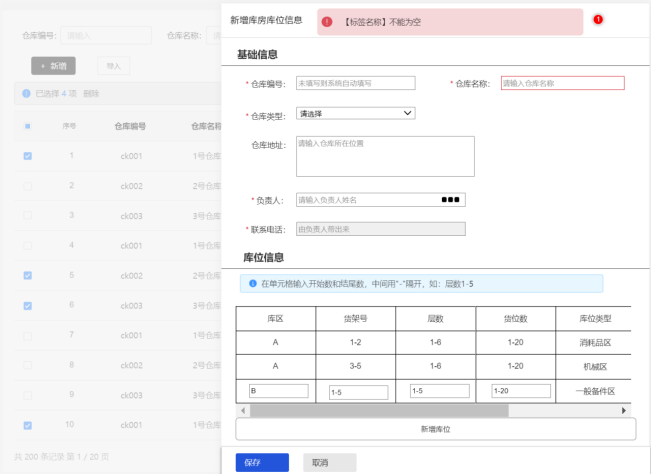Click the 仓库编号 column header in list

(130, 126)
